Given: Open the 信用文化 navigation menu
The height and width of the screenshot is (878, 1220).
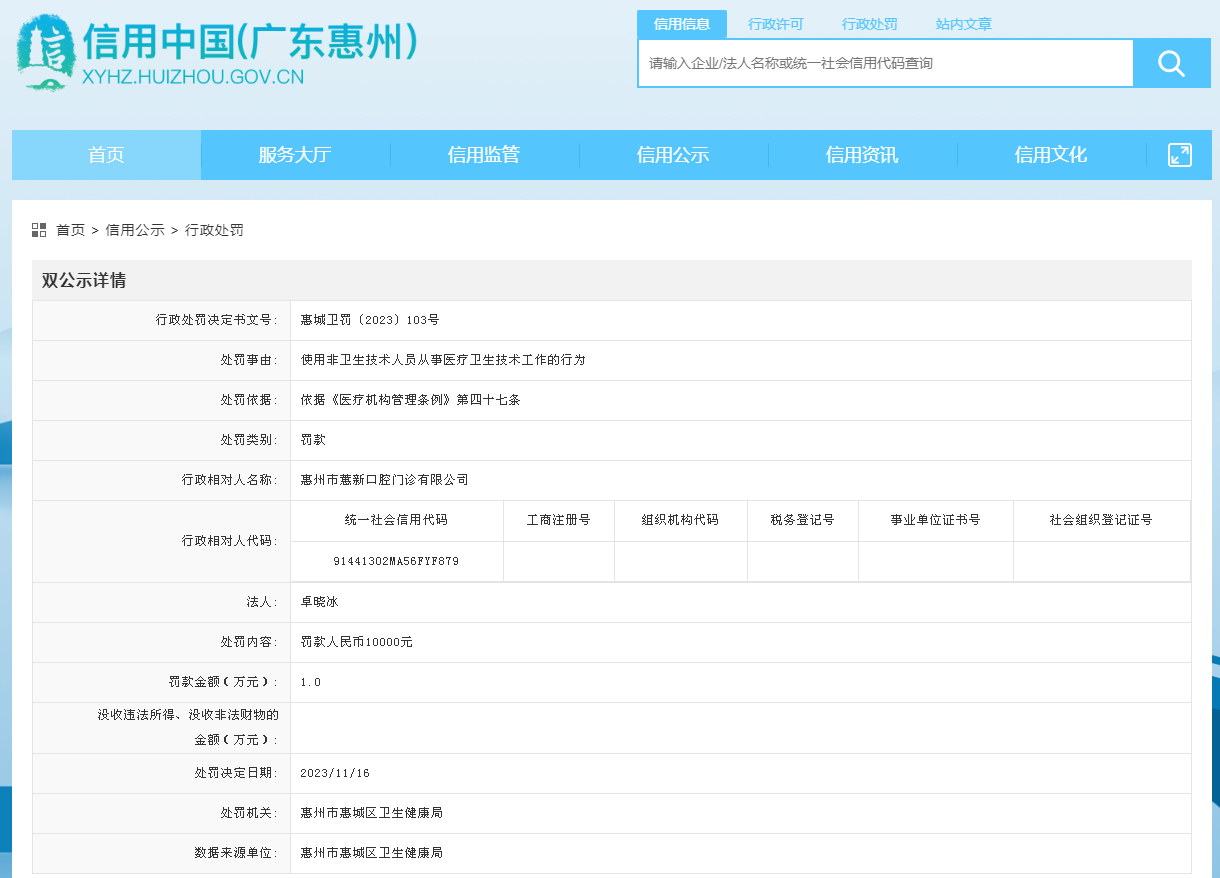Looking at the screenshot, I should [1051, 155].
